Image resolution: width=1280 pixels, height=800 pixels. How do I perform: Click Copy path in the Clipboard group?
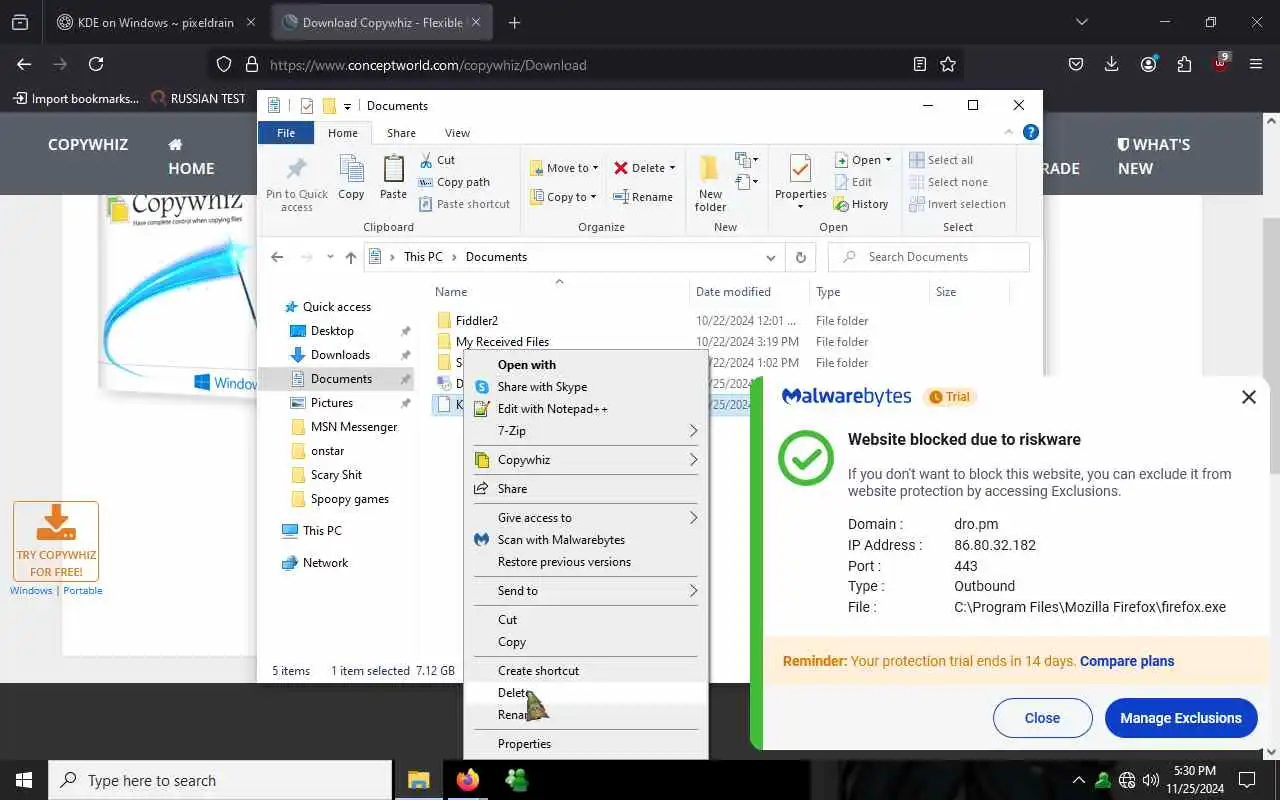pyautogui.click(x=454, y=182)
